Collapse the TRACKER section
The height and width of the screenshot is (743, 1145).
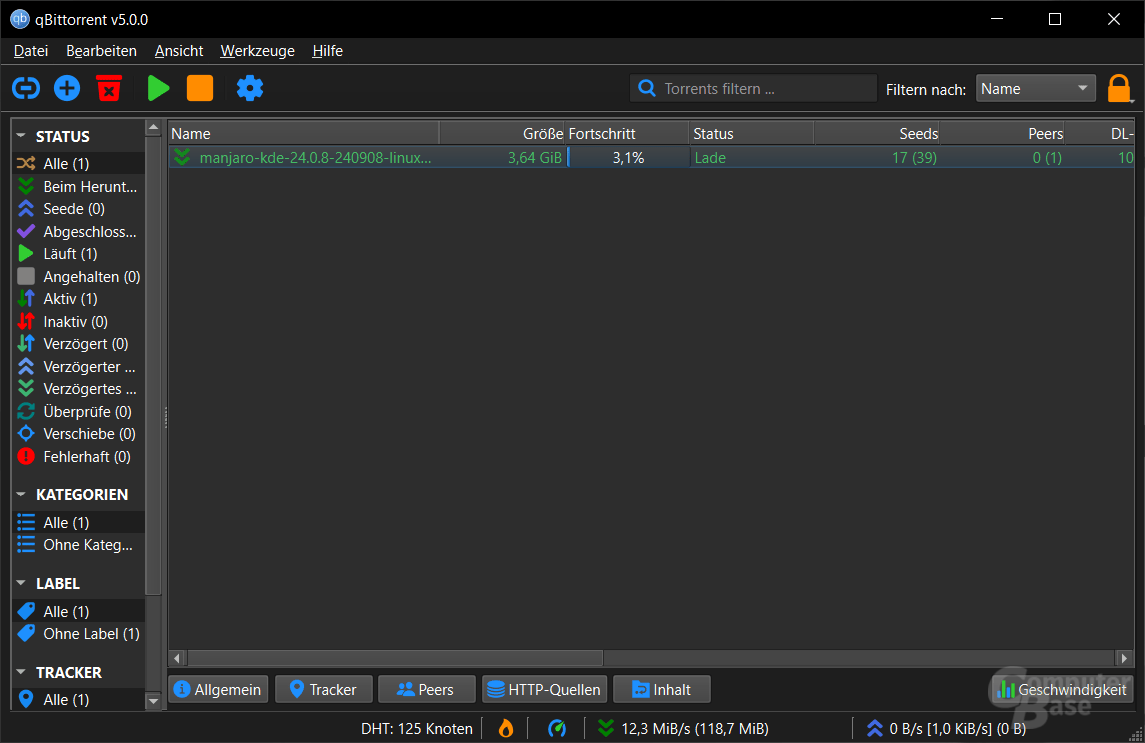20,671
